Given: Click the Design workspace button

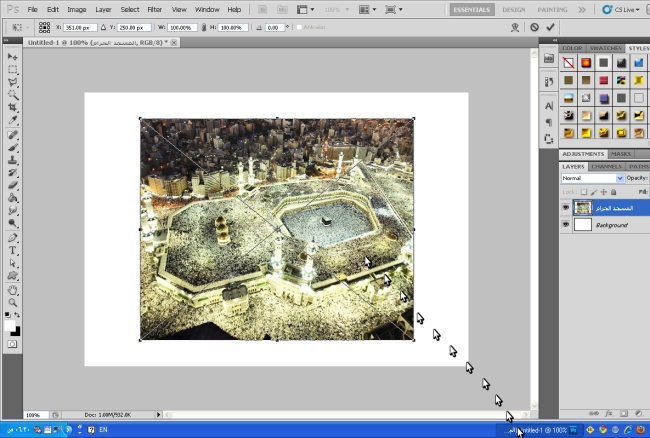Looking at the screenshot, I should pos(514,10).
